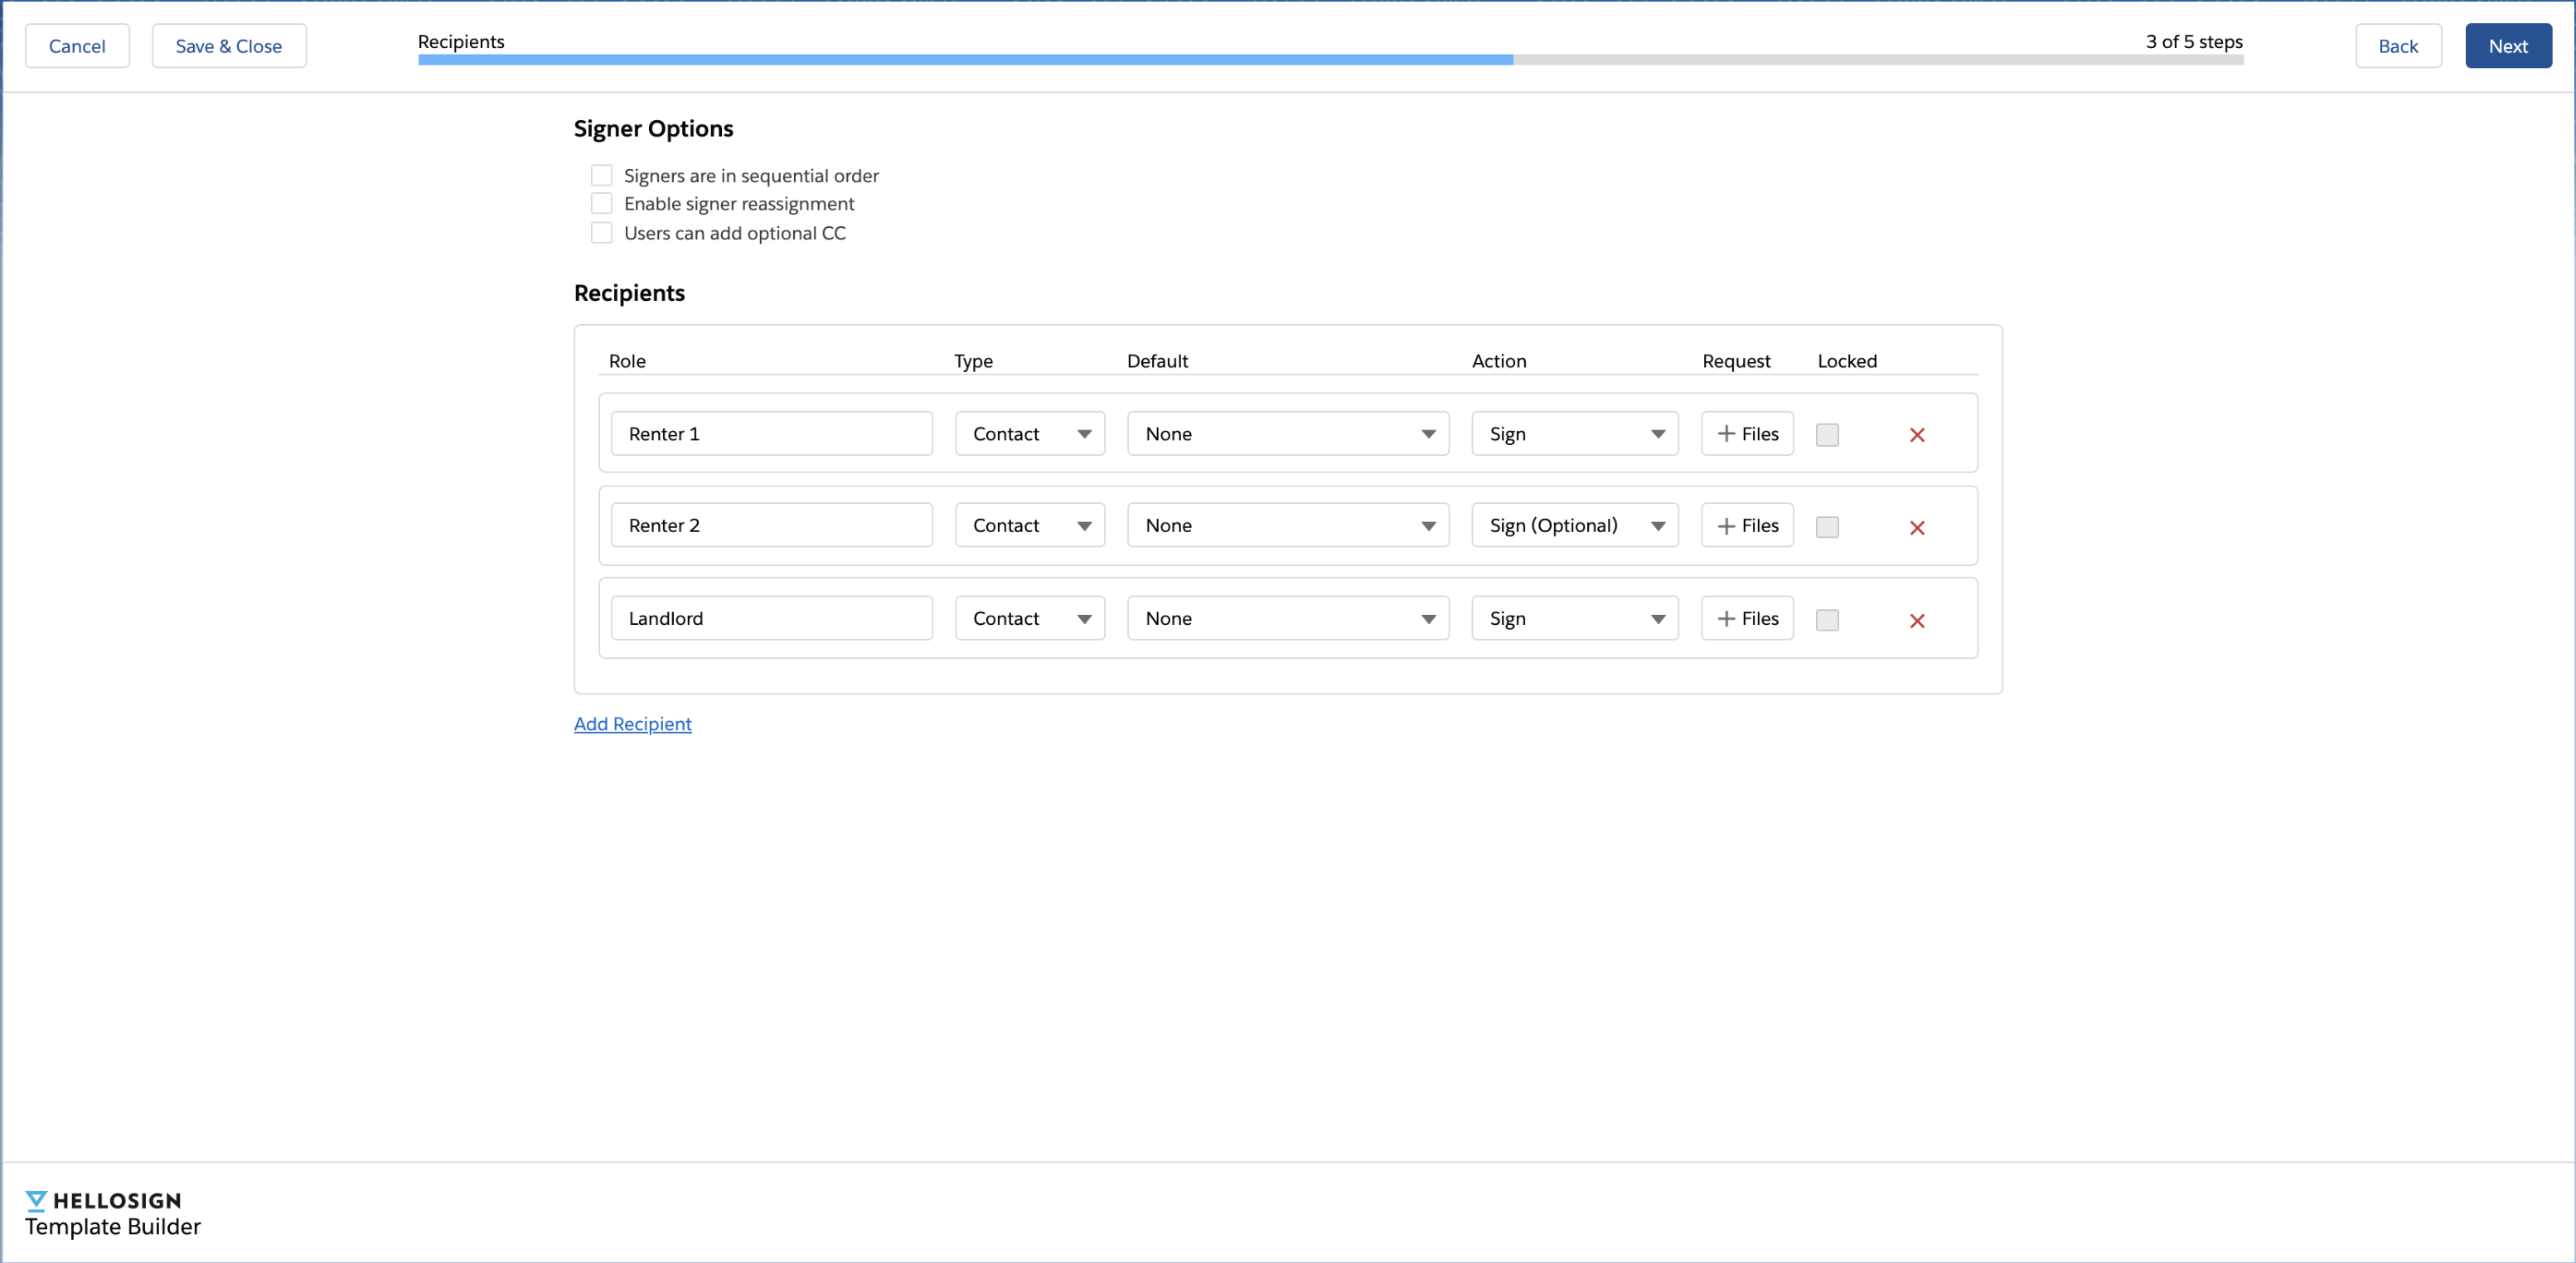Toggle Locked checkbox for Renter 1
This screenshot has height=1263, width=2576.
point(1827,435)
